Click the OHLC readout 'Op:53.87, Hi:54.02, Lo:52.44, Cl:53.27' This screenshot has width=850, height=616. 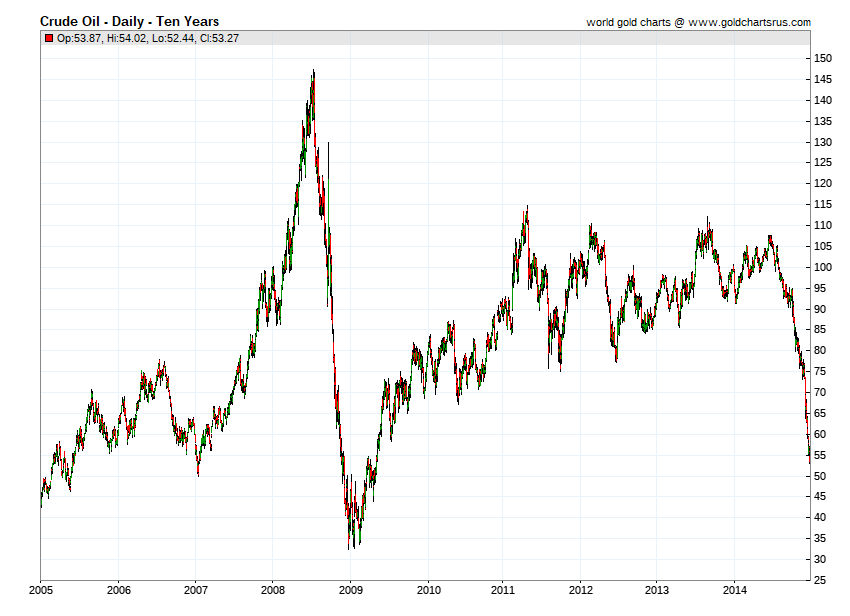[x=147, y=38]
